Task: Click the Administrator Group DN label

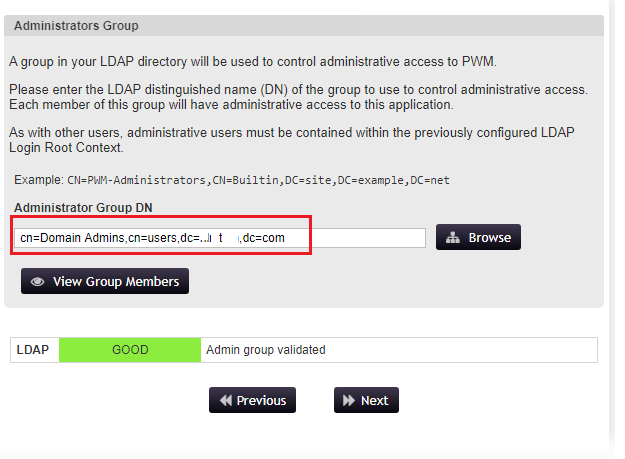Action: tap(83, 208)
